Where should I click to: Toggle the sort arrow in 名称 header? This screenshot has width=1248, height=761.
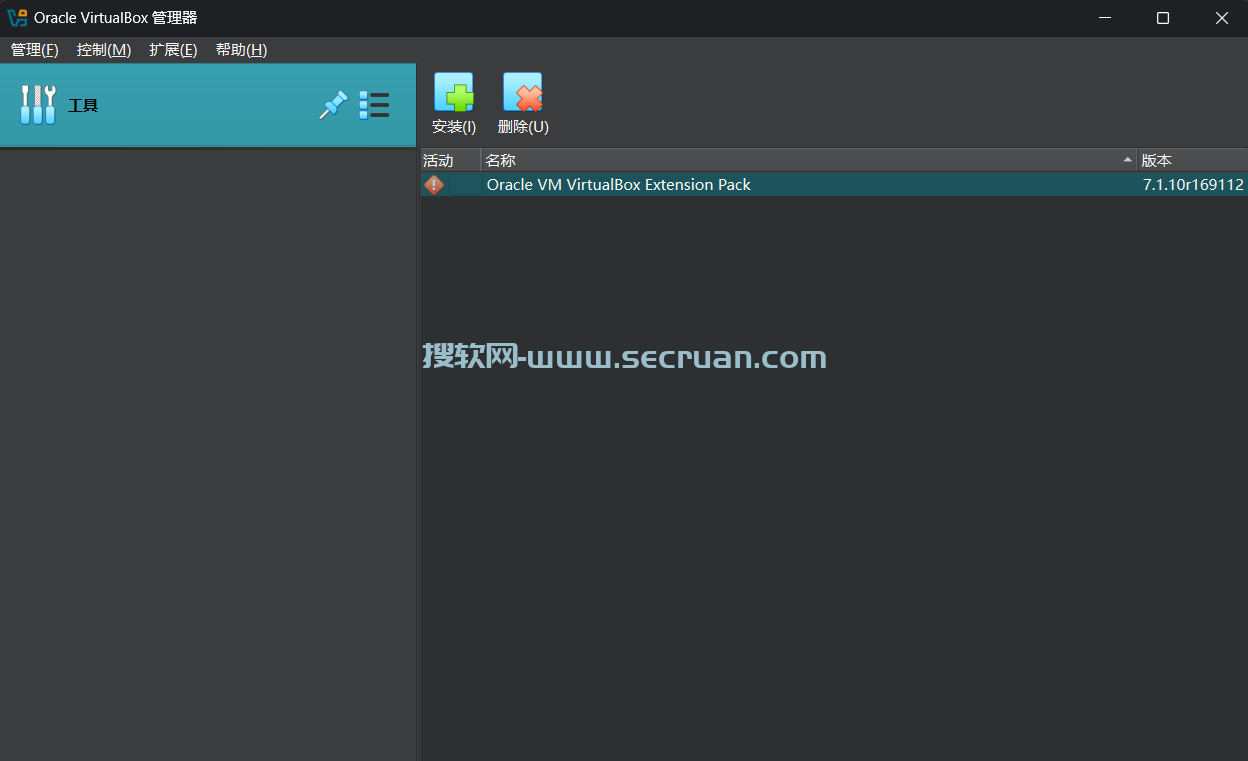tap(1128, 160)
